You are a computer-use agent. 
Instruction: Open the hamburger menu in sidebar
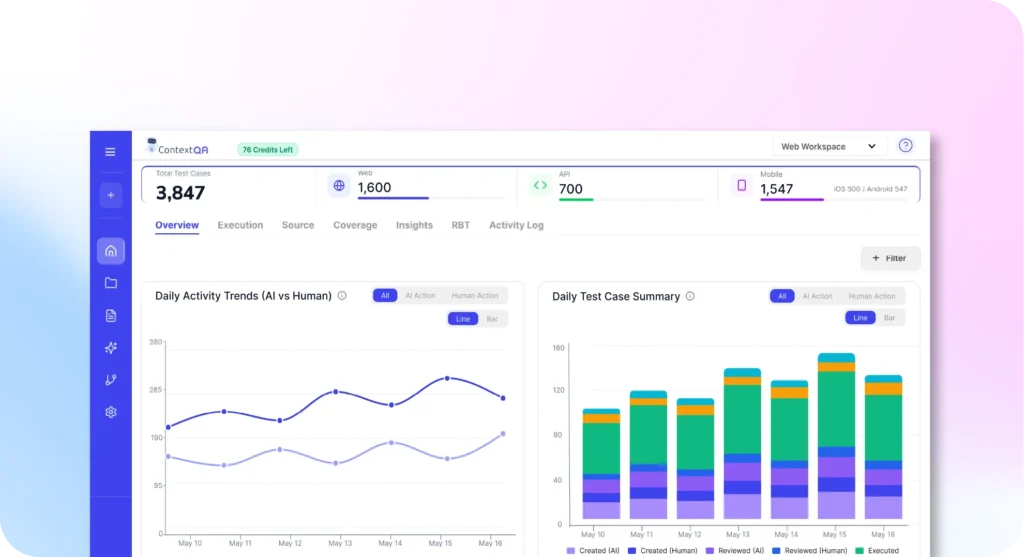click(x=110, y=152)
